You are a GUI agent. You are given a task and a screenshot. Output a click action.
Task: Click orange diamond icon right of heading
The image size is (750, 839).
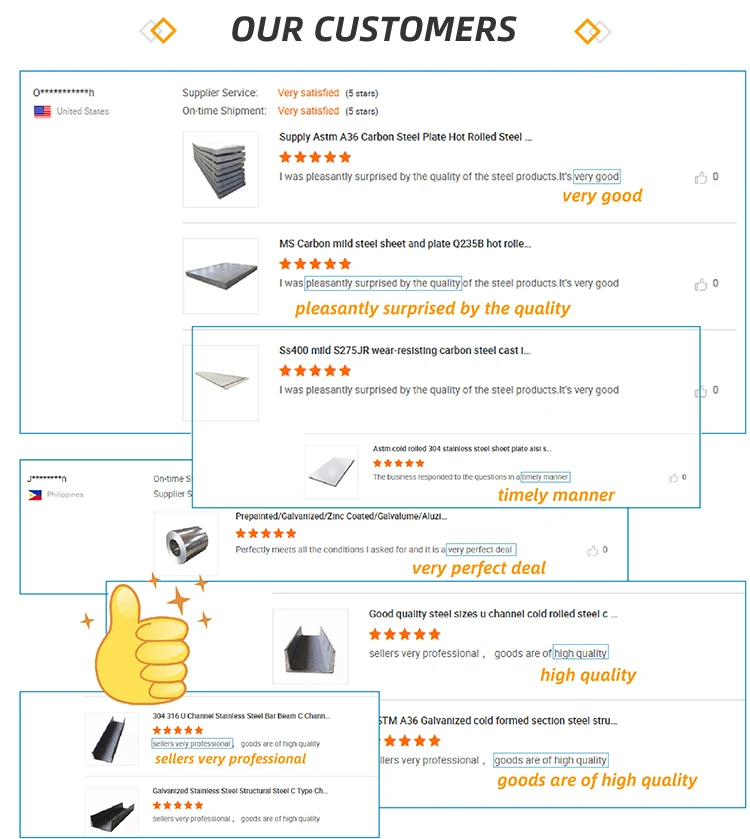(x=592, y=30)
